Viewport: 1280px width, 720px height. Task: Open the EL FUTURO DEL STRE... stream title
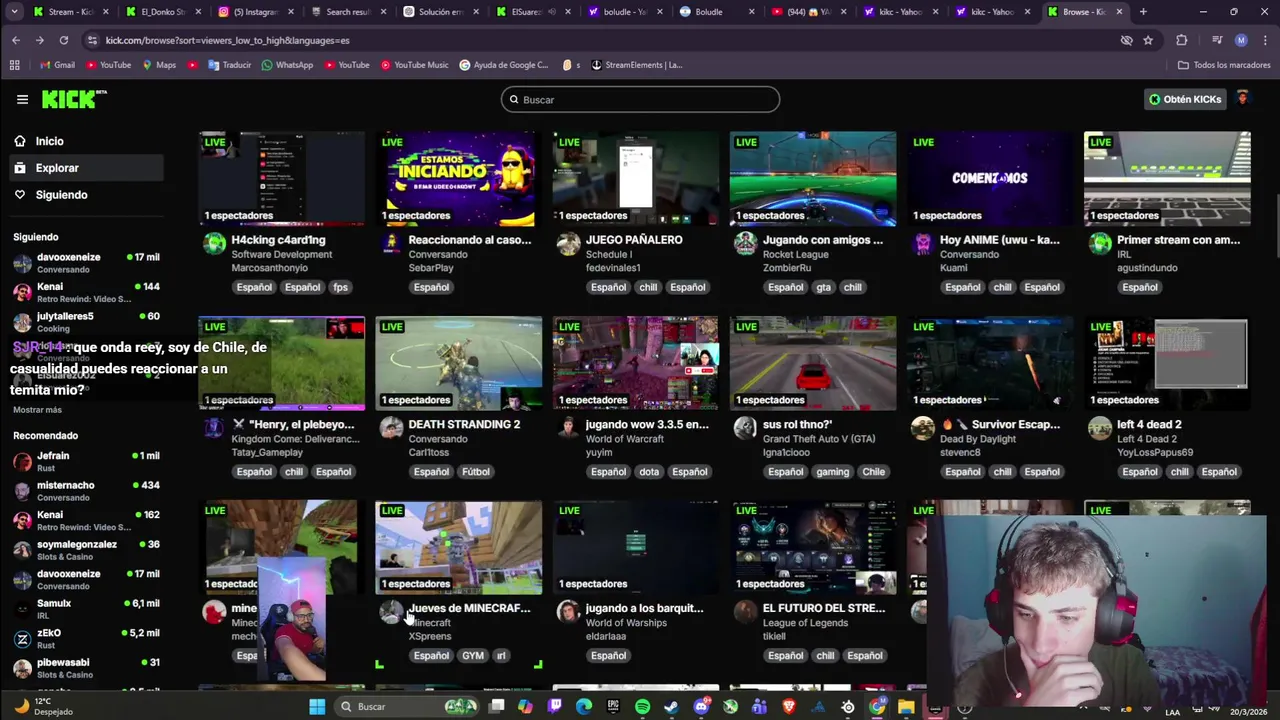tap(823, 608)
